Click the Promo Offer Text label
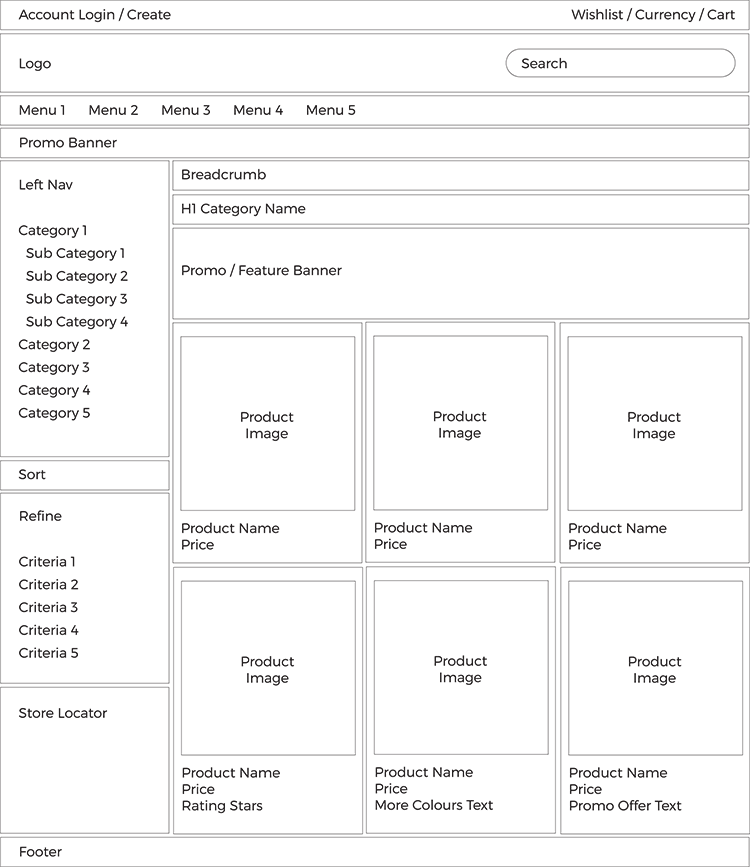Viewport: 750px width, 867px height. (625, 806)
